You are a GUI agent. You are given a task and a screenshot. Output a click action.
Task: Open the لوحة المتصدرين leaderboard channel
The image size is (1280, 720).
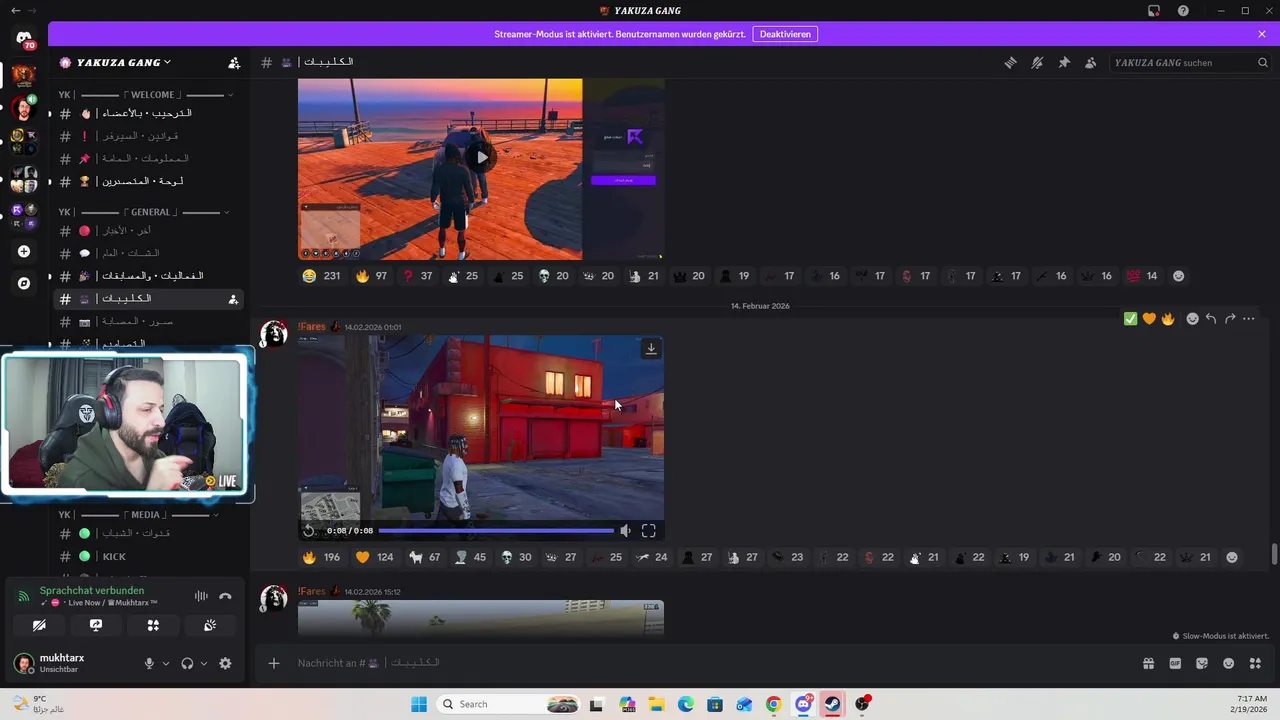(x=148, y=181)
